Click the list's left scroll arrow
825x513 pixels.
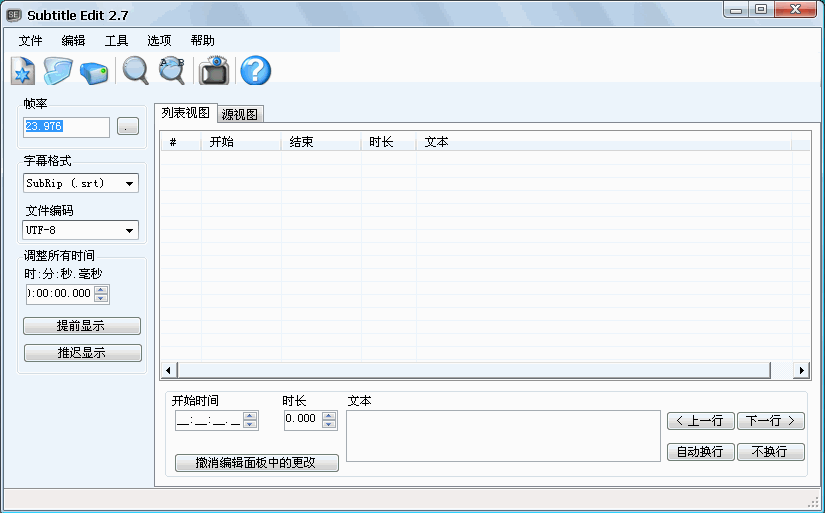[168, 370]
